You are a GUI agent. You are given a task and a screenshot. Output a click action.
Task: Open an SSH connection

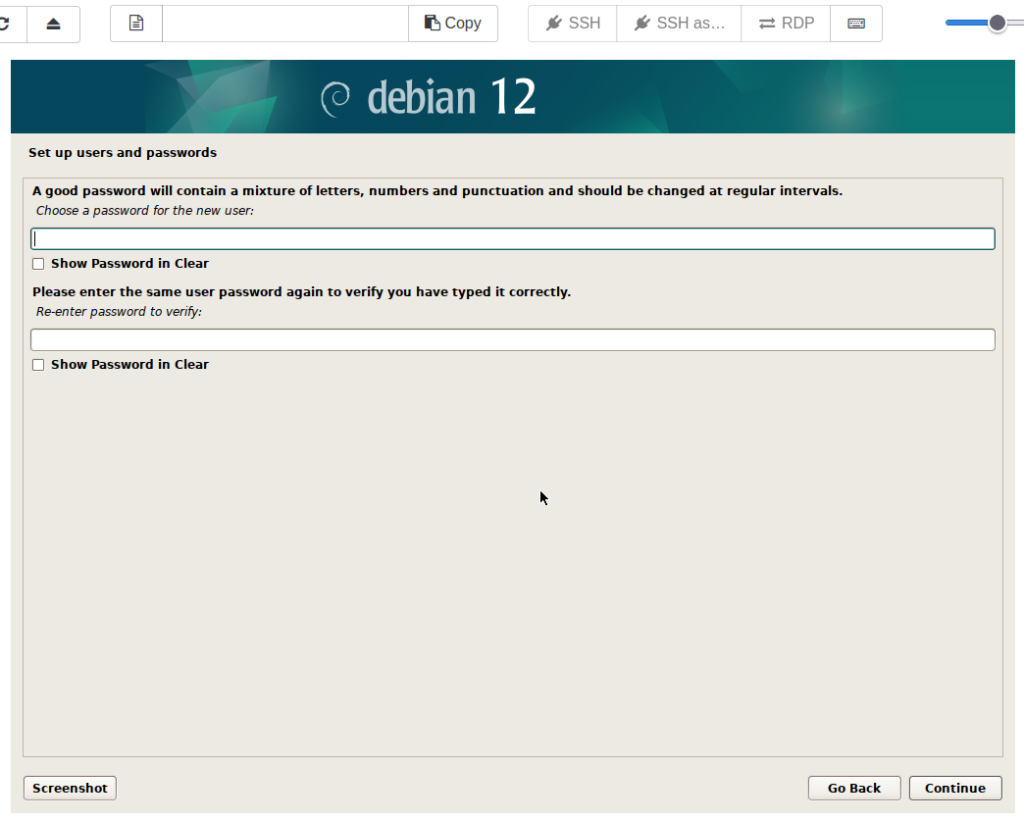[x=573, y=23]
